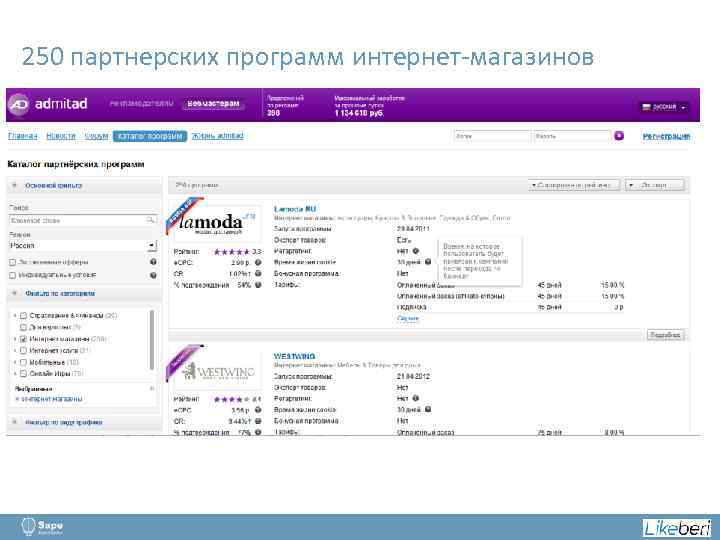720x540 pixels.
Task: Open the WESTWING program link
Action: click(294, 356)
